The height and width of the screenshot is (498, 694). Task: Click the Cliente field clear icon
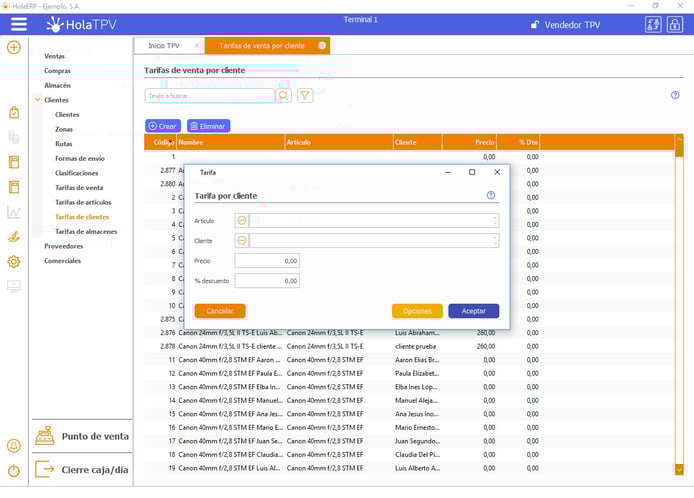[242, 240]
